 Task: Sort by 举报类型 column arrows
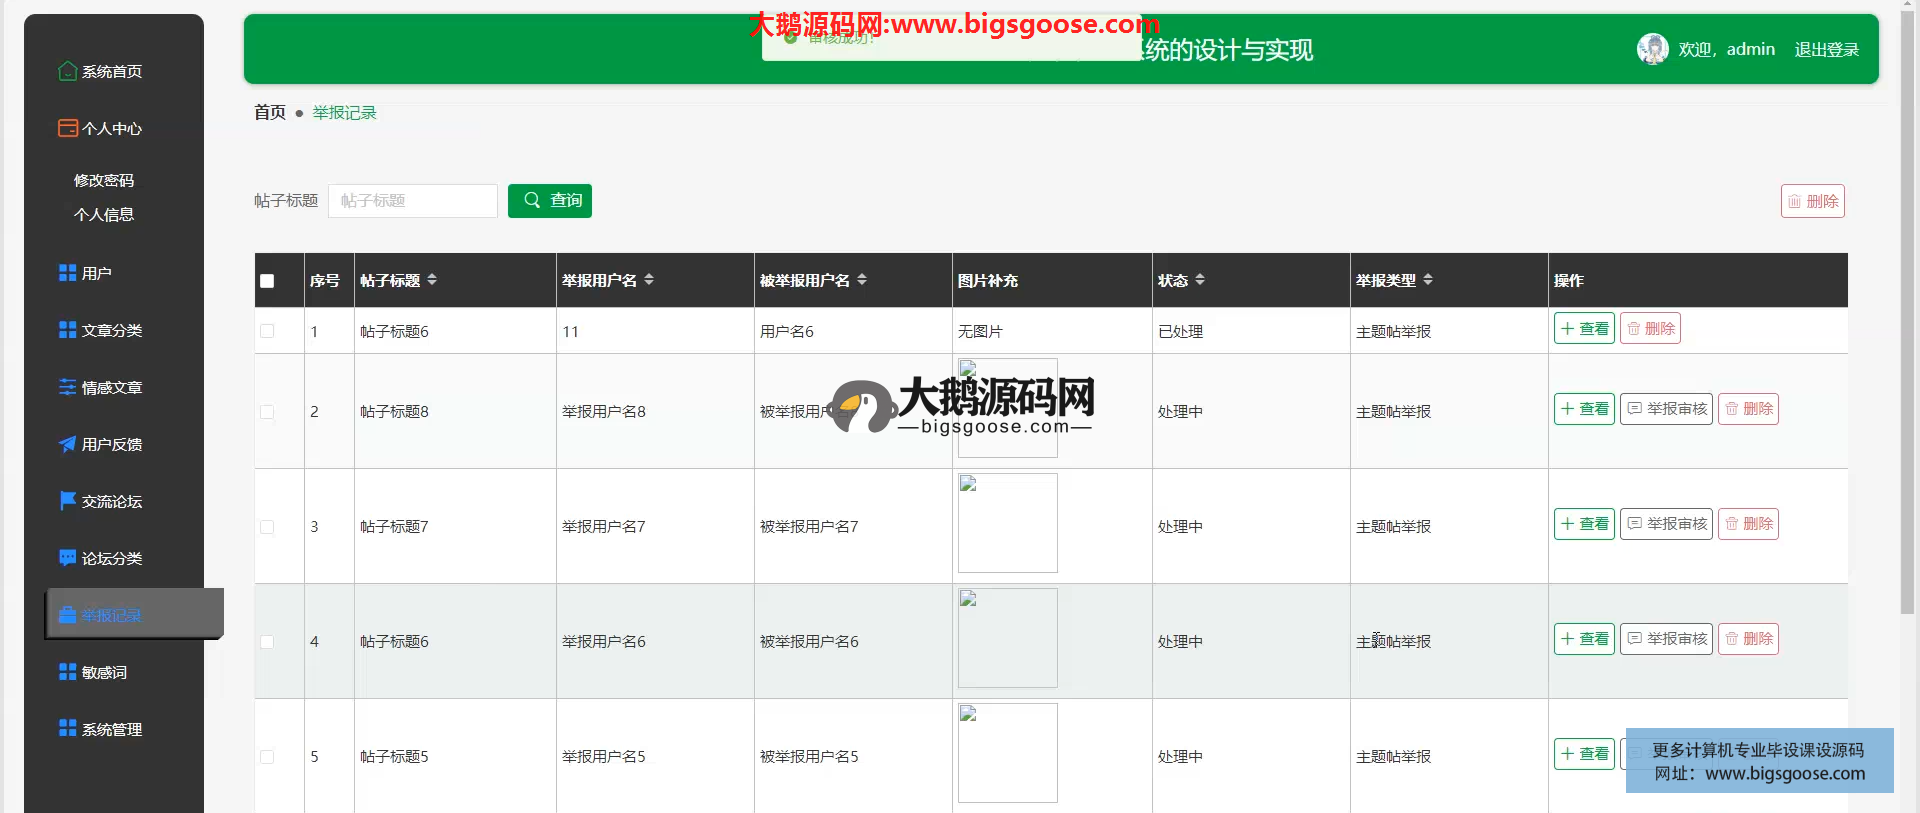[x=1428, y=280]
